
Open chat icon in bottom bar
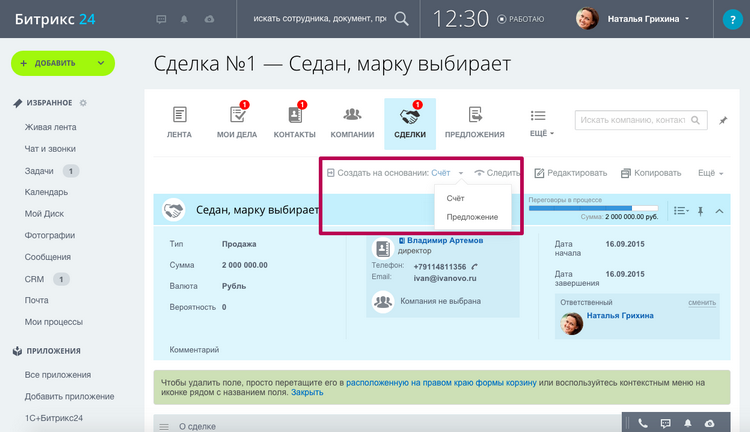click(665, 423)
